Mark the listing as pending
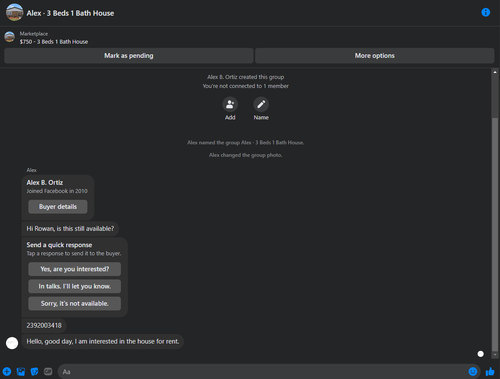 coord(129,56)
